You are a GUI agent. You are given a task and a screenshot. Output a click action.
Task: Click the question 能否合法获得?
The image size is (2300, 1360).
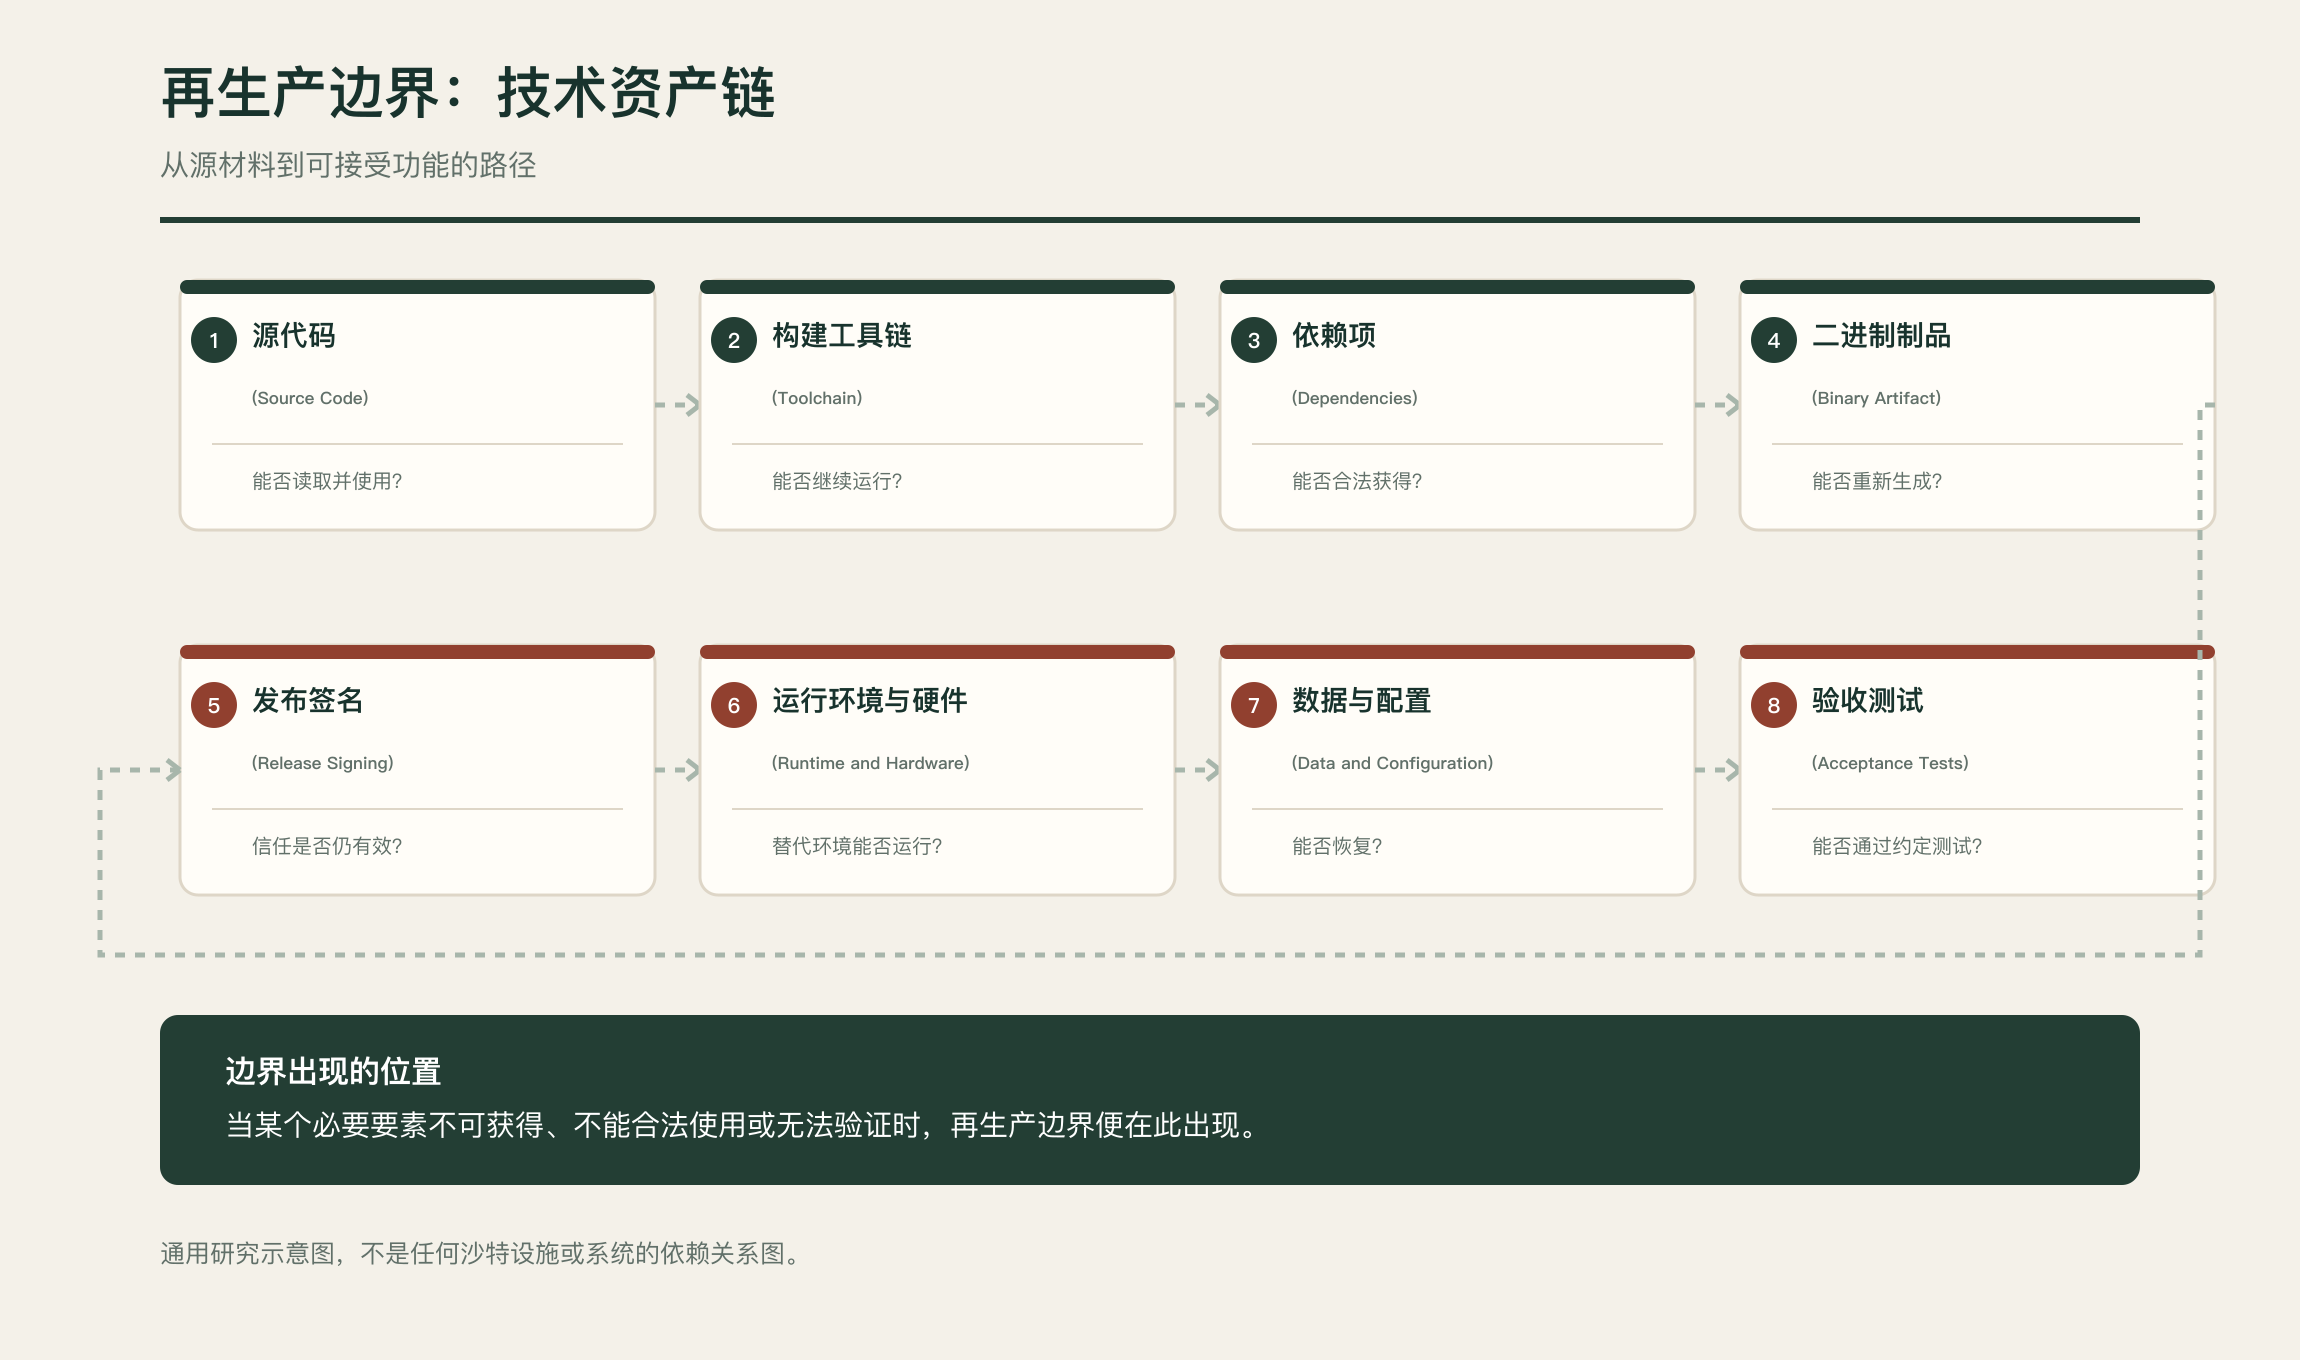1357,481
